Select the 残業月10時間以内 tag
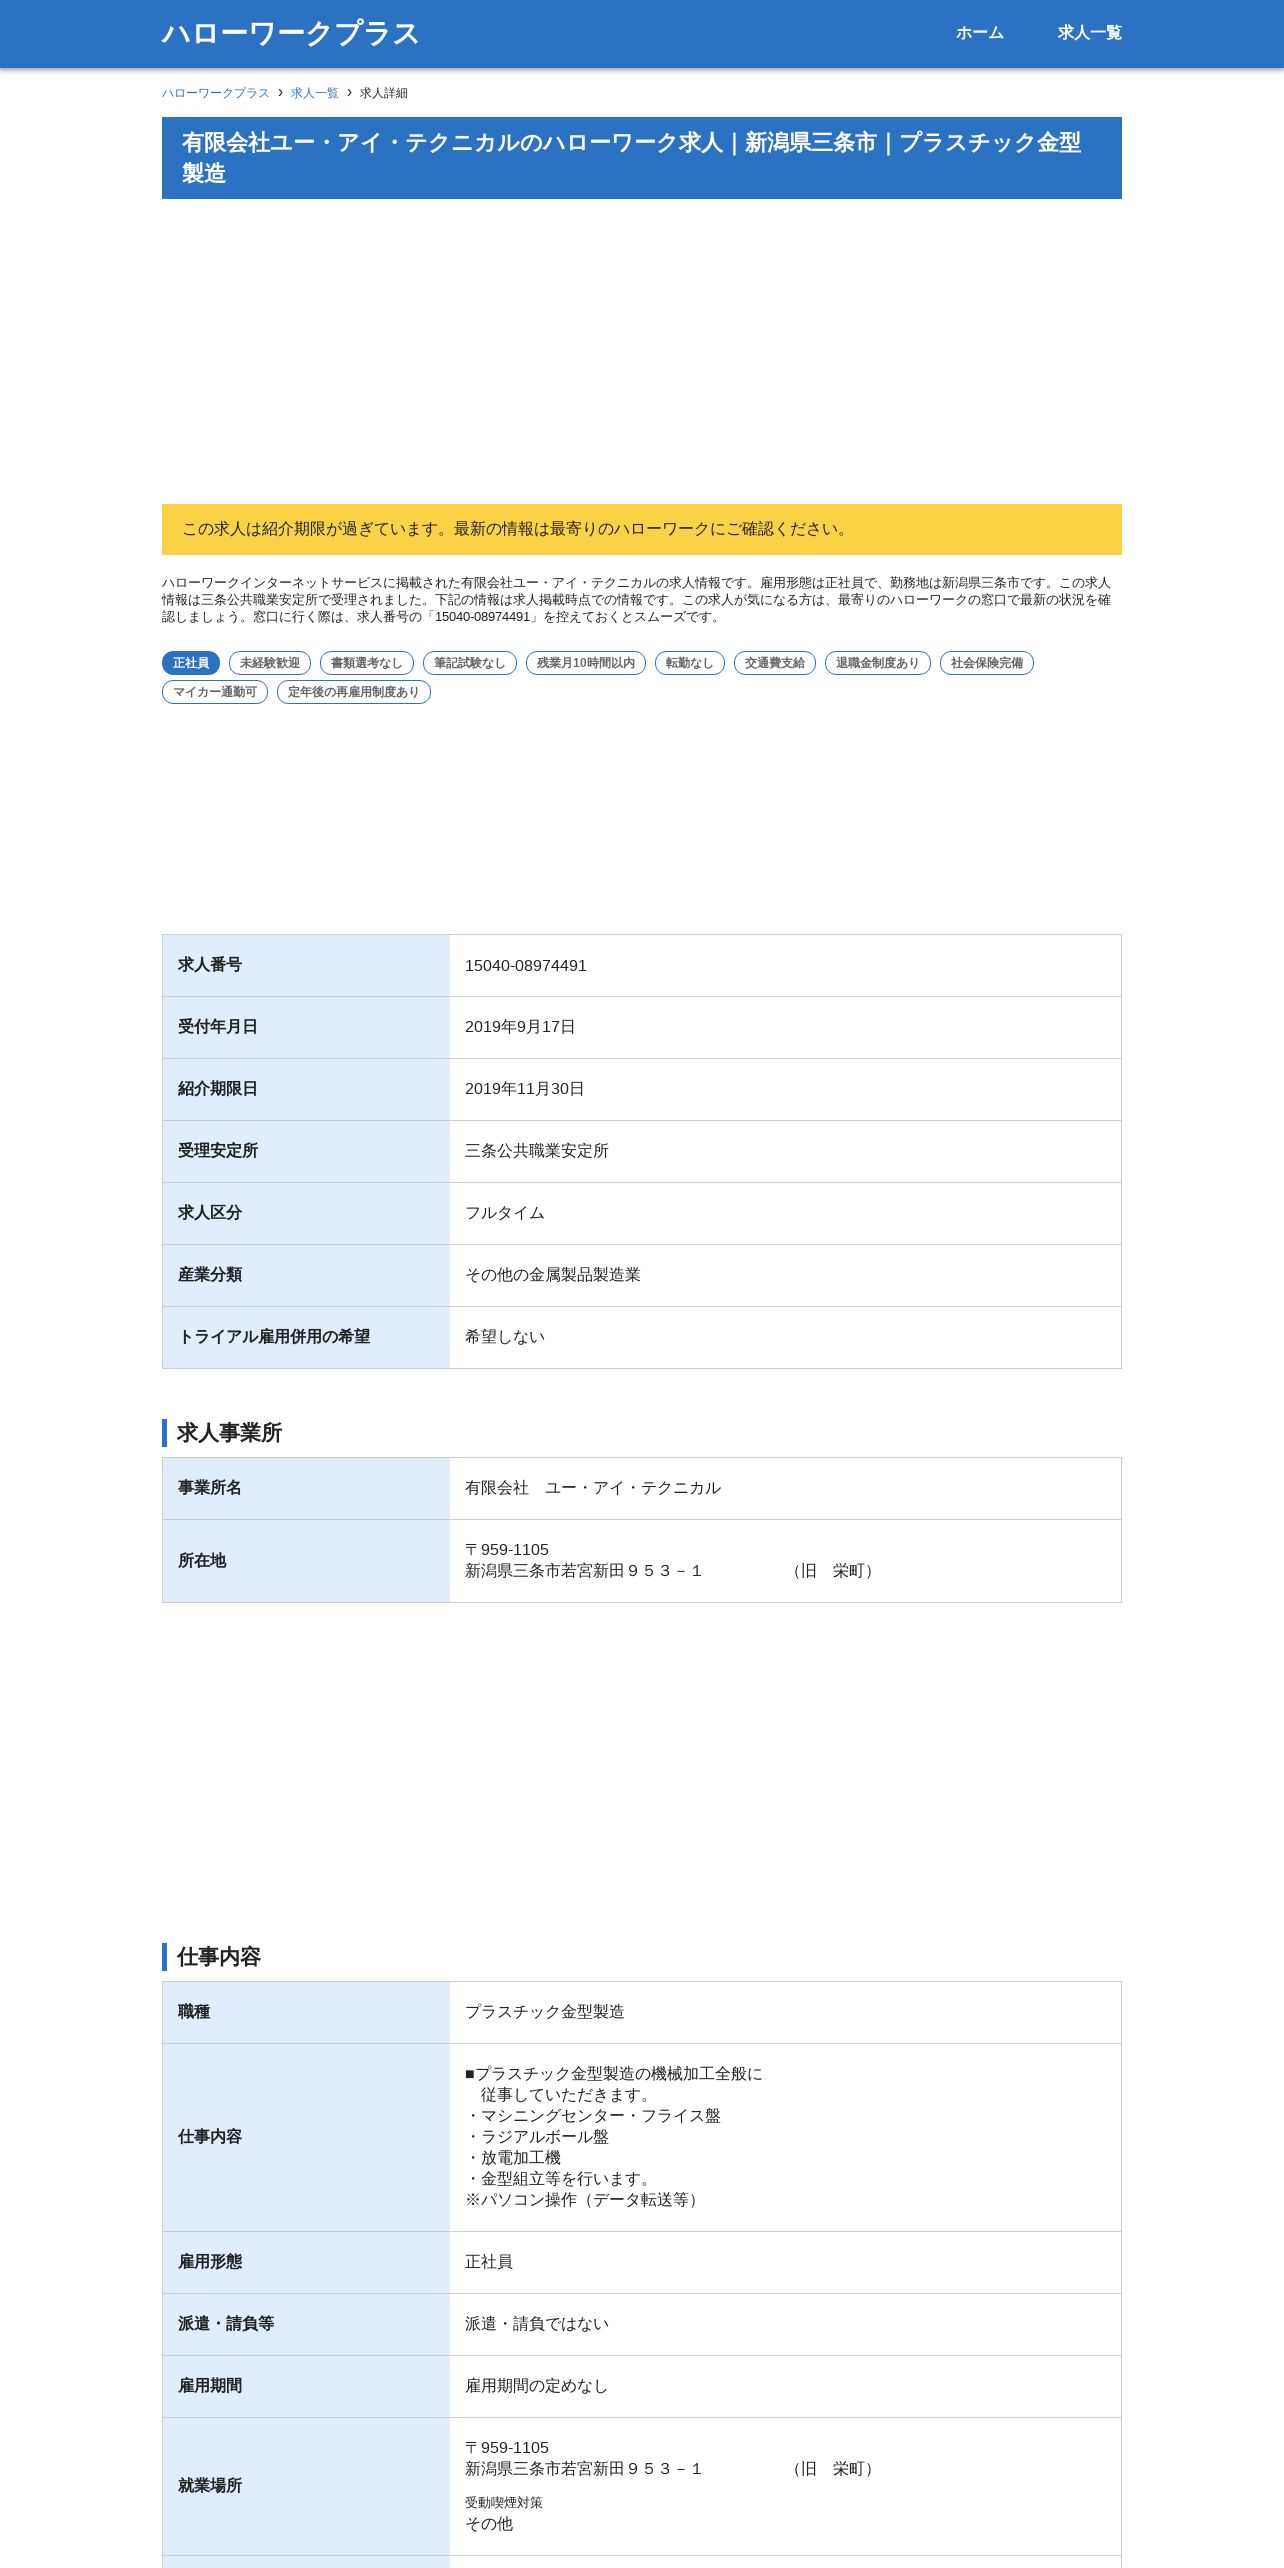The image size is (1284, 2568). pyautogui.click(x=586, y=663)
